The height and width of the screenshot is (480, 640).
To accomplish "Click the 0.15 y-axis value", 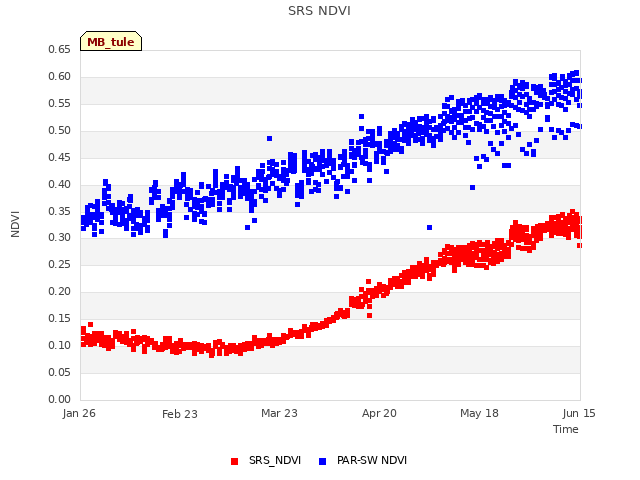I will pos(59,318).
